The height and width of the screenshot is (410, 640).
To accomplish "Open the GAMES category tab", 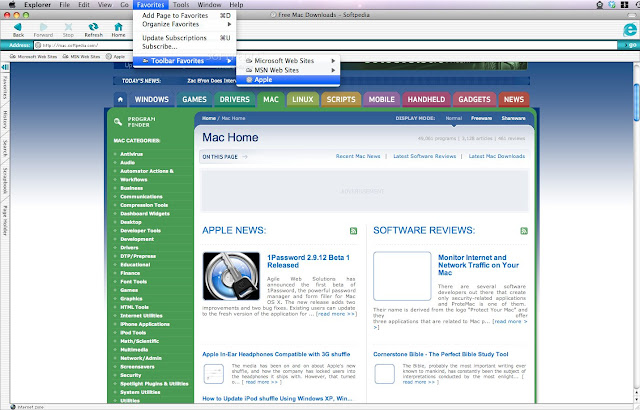I will [194, 100].
